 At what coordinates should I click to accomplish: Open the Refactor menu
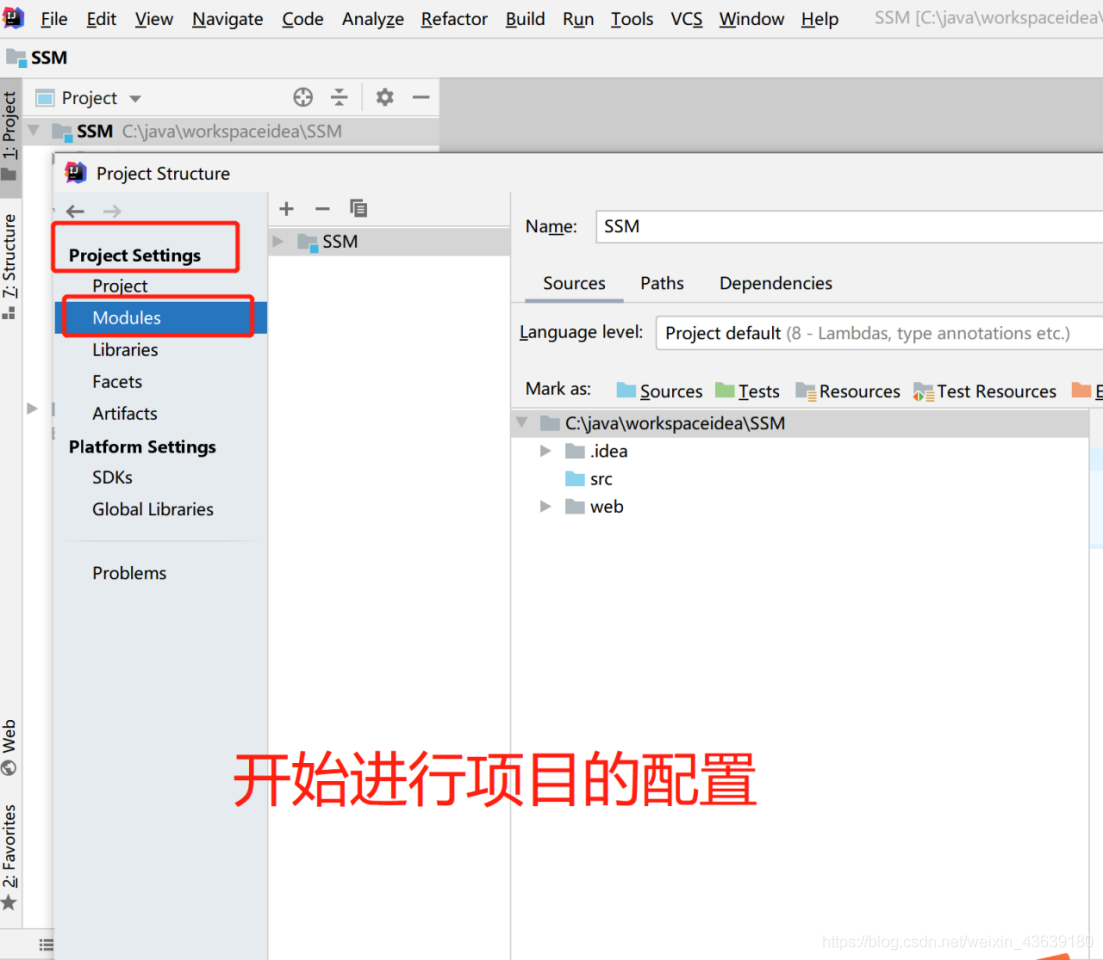pos(454,18)
